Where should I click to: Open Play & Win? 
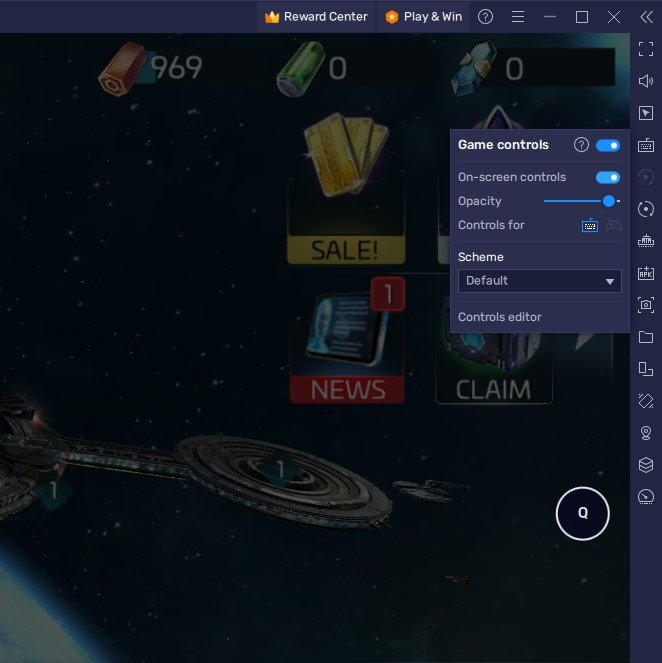pos(424,17)
